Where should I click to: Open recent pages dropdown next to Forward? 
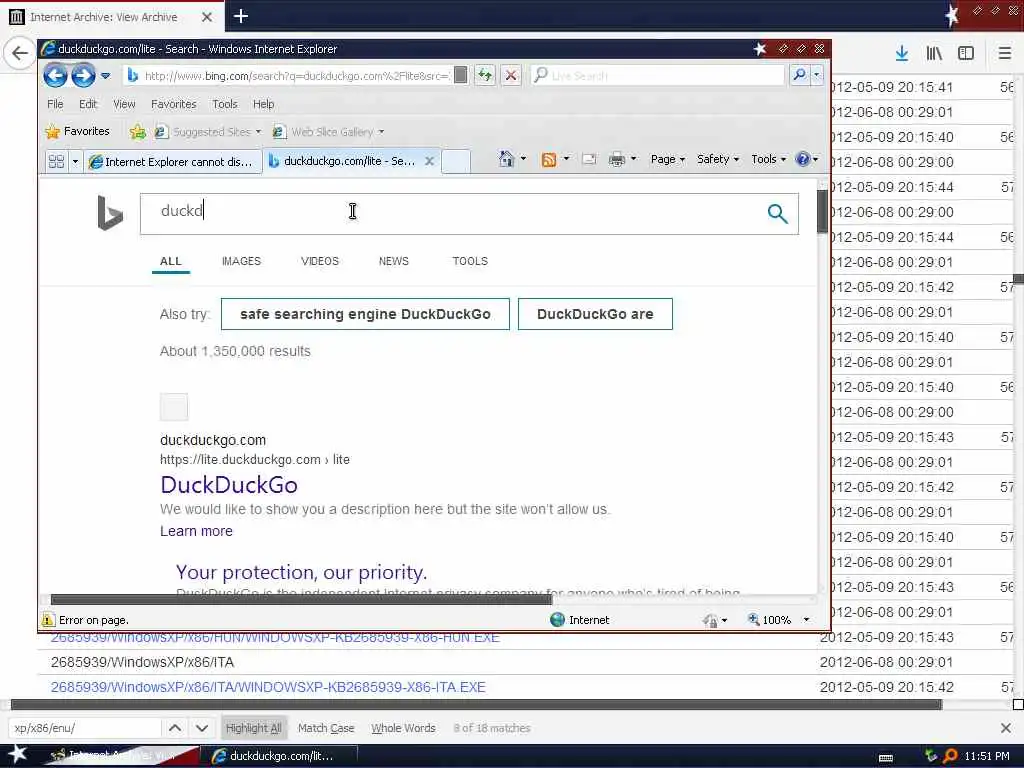coord(106,76)
